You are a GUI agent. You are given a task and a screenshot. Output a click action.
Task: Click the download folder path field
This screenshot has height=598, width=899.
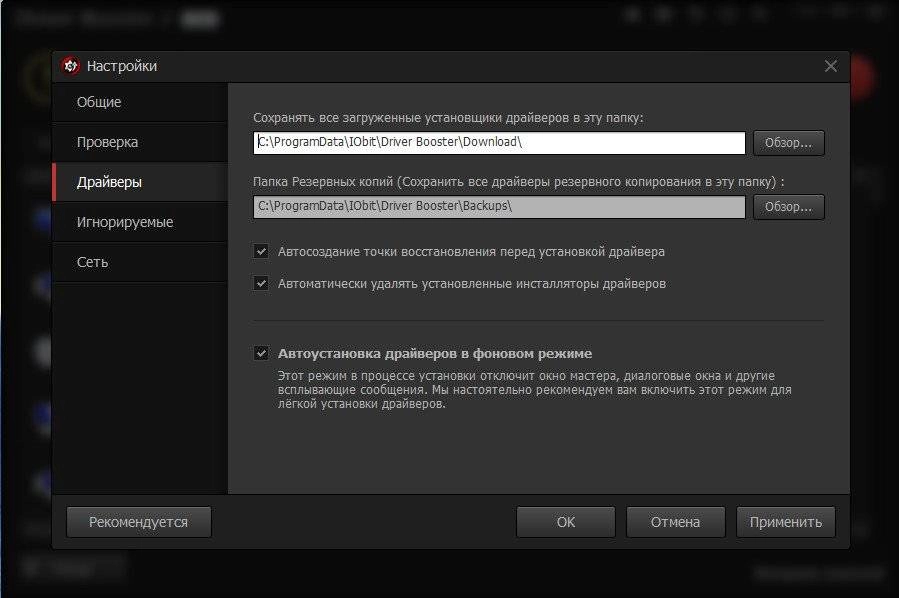pos(499,143)
